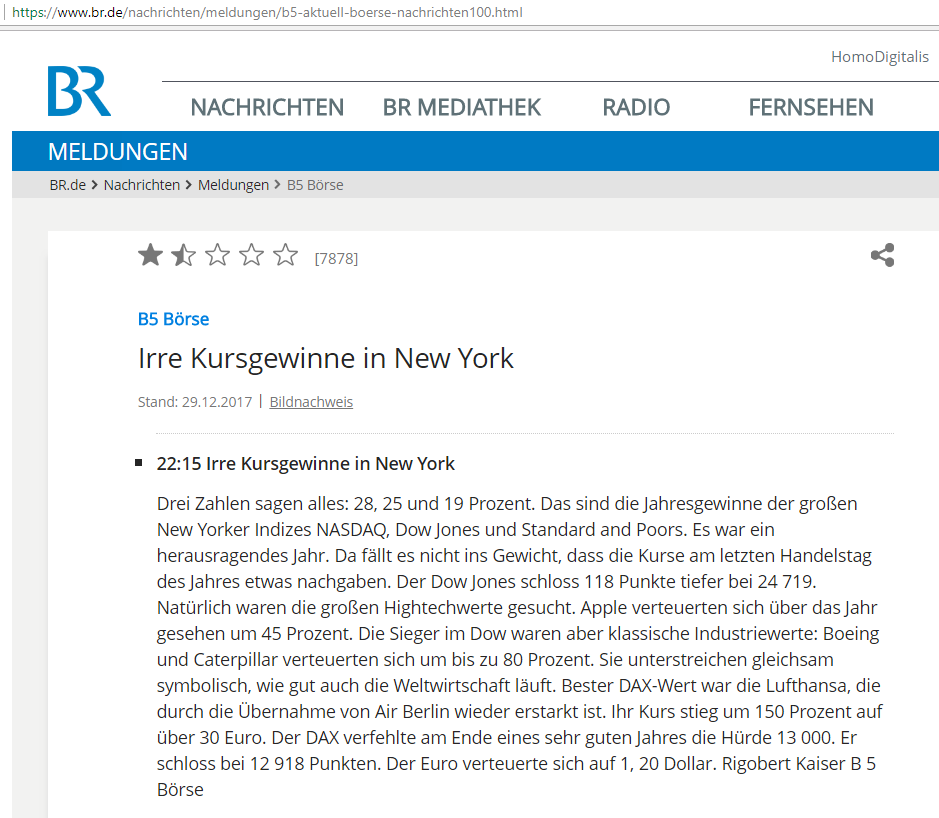The image size is (939, 818).
Task: Select the fourth rating star
Action: 251,255
